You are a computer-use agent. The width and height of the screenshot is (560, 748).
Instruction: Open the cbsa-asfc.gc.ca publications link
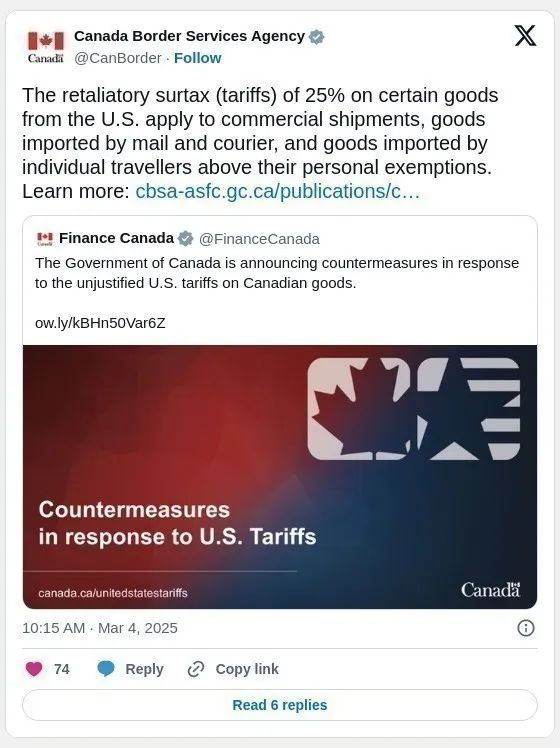[x=278, y=191]
